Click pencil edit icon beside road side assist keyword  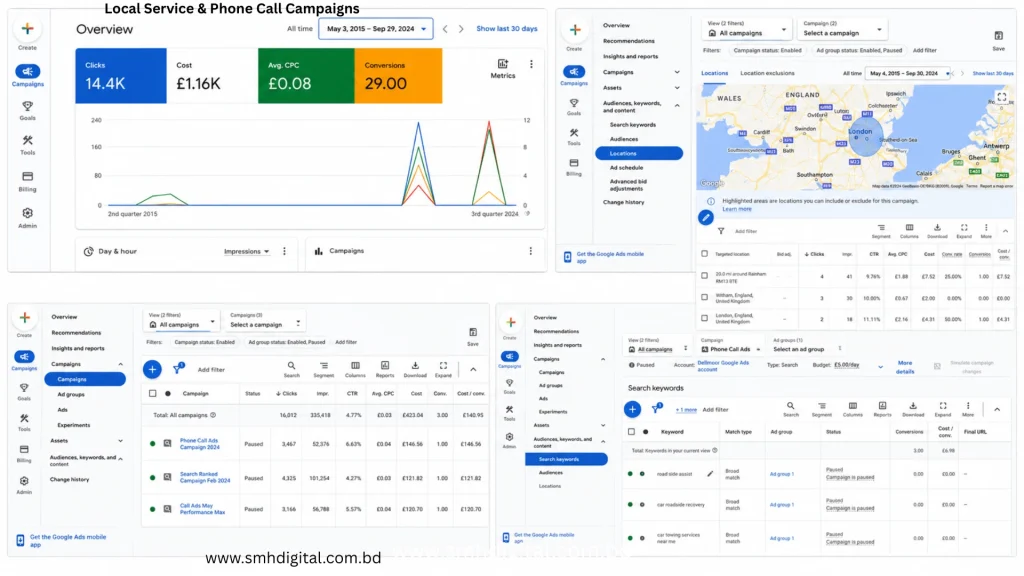tap(710, 473)
